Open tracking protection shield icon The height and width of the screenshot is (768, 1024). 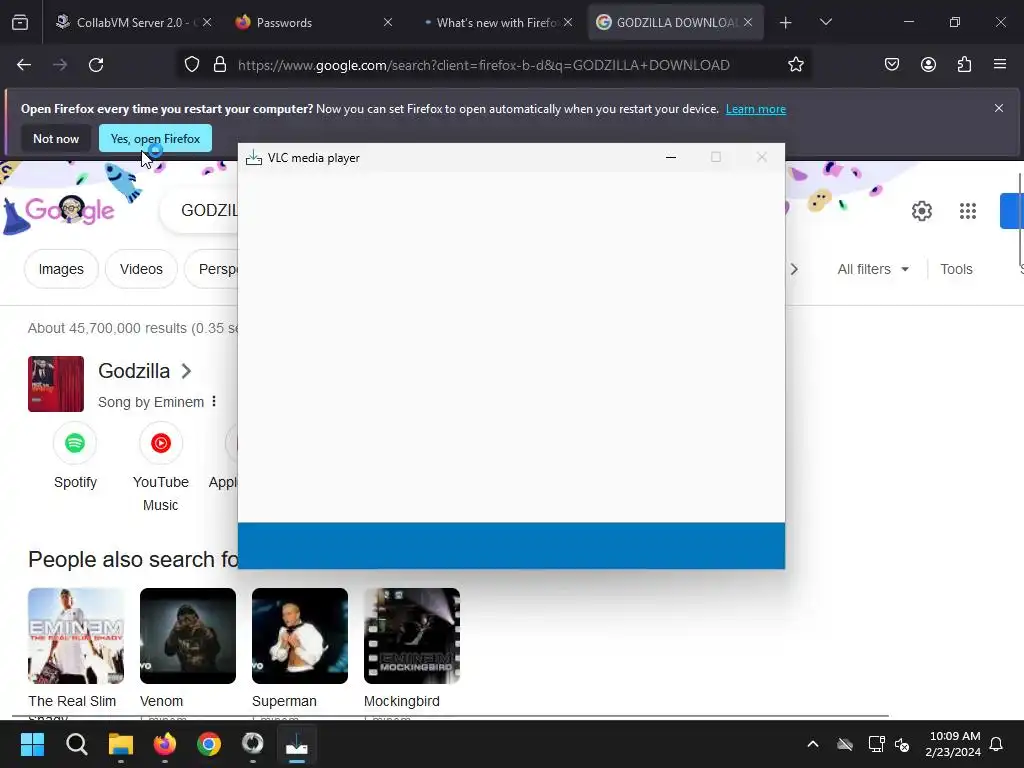click(191, 65)
